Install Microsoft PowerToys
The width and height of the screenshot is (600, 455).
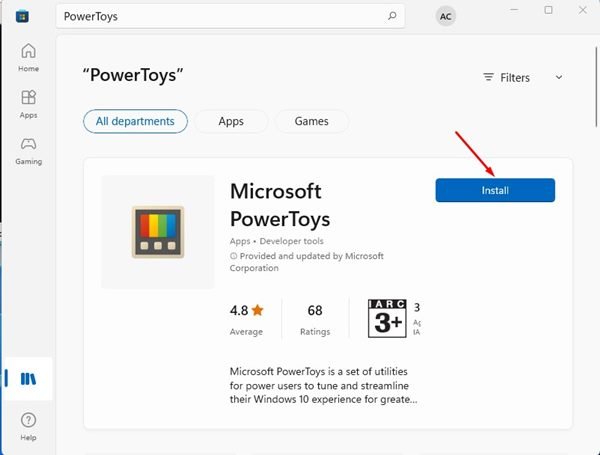click(x=495, y=190)
